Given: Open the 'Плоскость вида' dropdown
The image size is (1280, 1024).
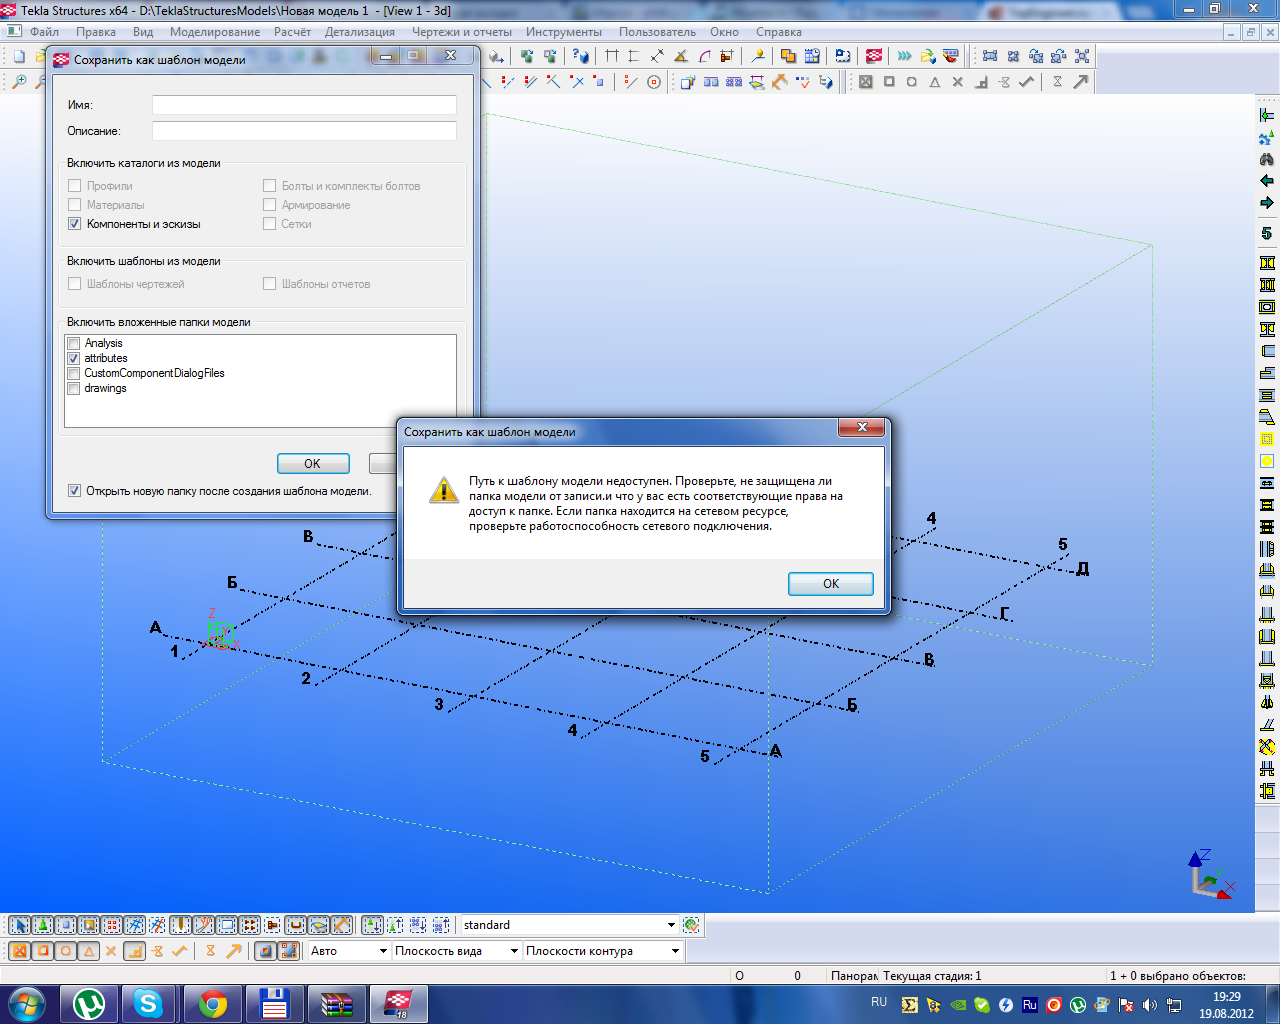Looking at the screenshot, I should click(x=514, y=951).
